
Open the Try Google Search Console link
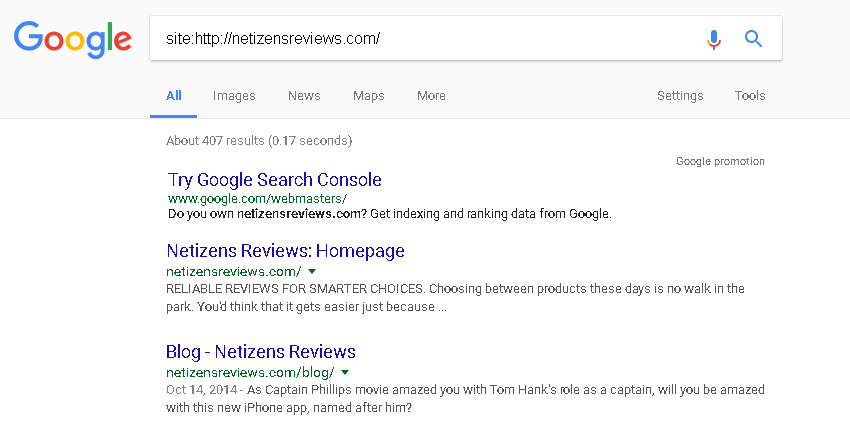click(275, 180)
